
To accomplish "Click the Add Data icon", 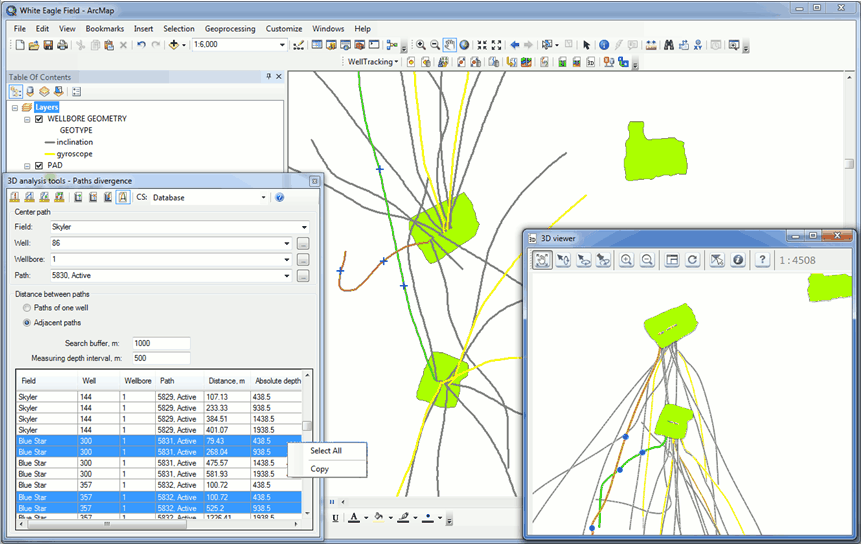I will coord(174,45).
